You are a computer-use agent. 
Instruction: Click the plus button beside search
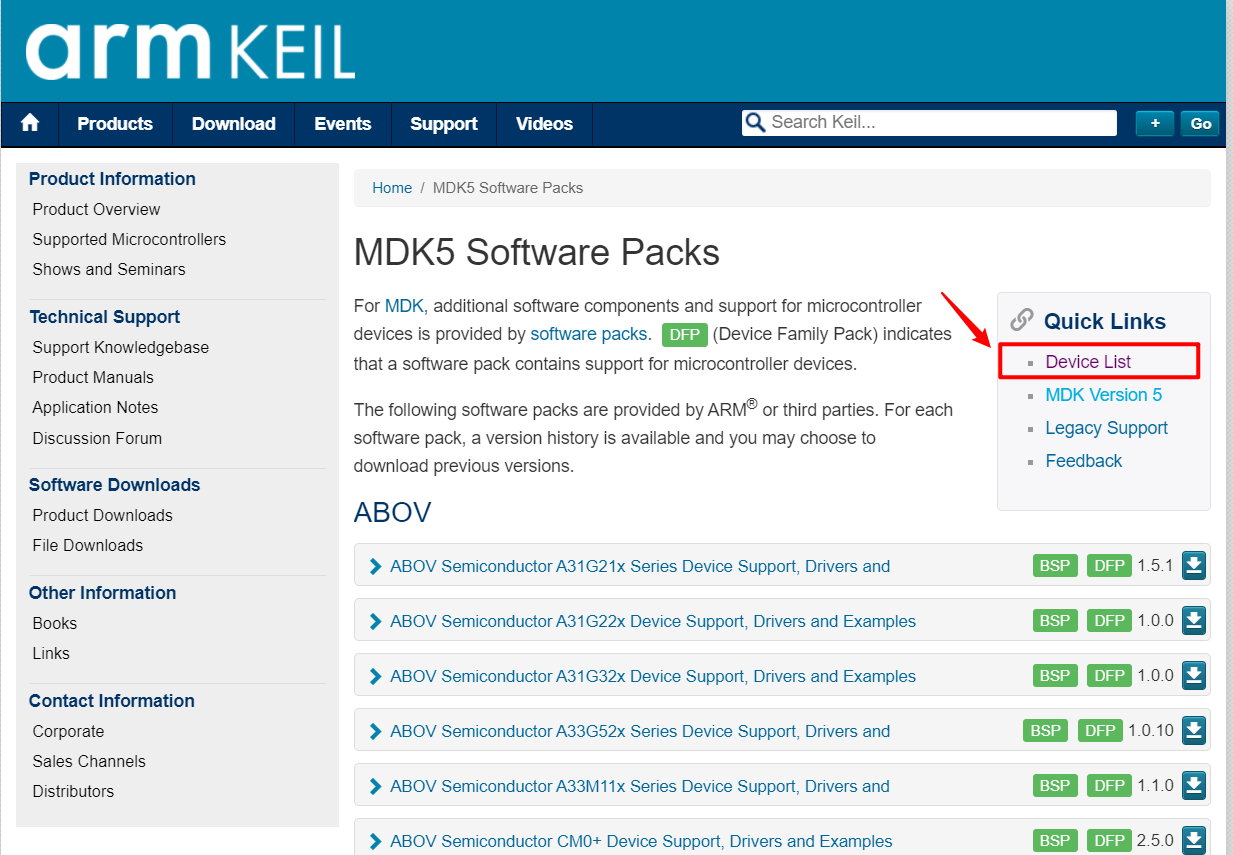click(1155, 123)
